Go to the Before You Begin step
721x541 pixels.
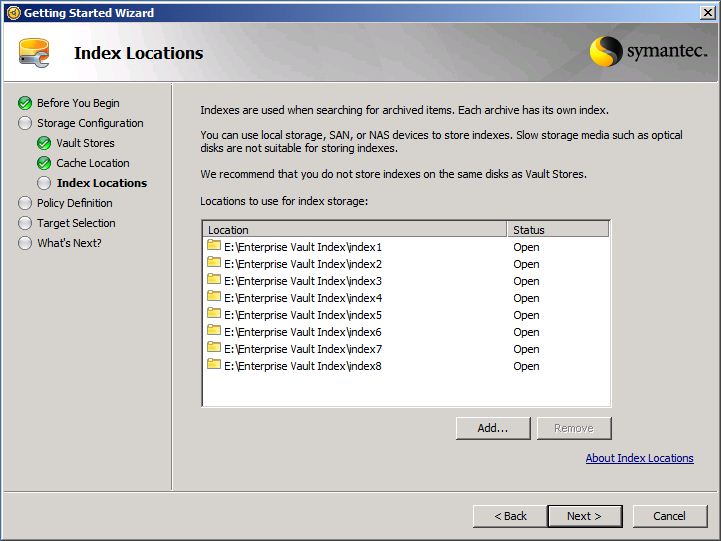[x=78, y=103]
